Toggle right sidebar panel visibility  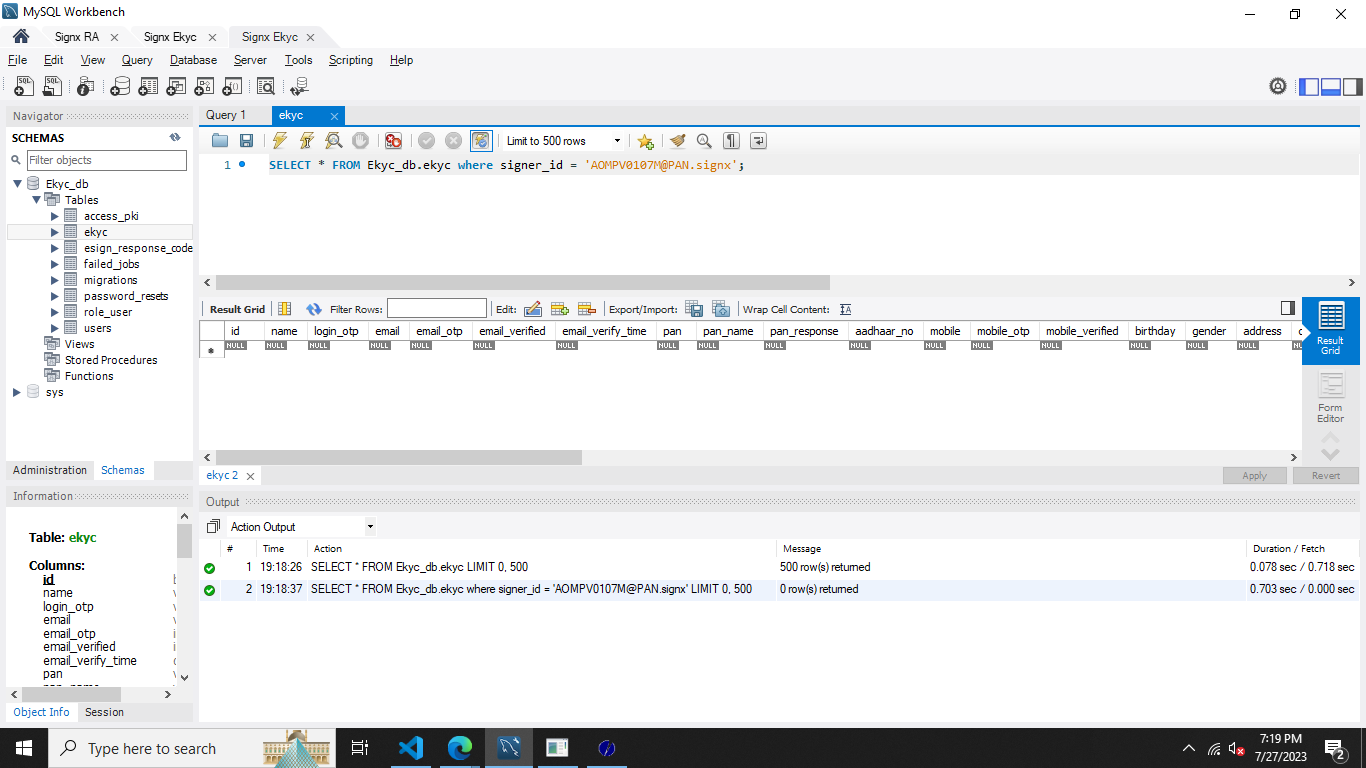click(1352, 87)
